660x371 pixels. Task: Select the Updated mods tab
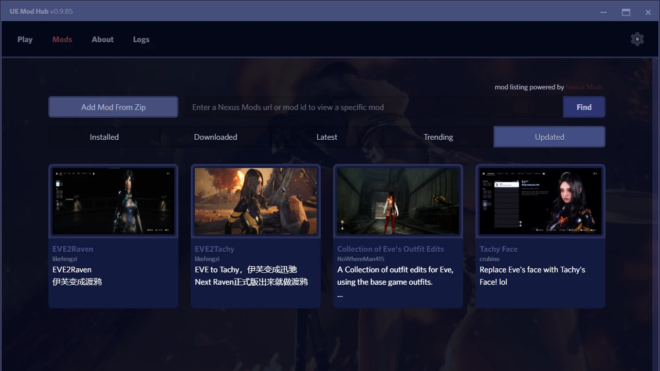tap(549, 137)
